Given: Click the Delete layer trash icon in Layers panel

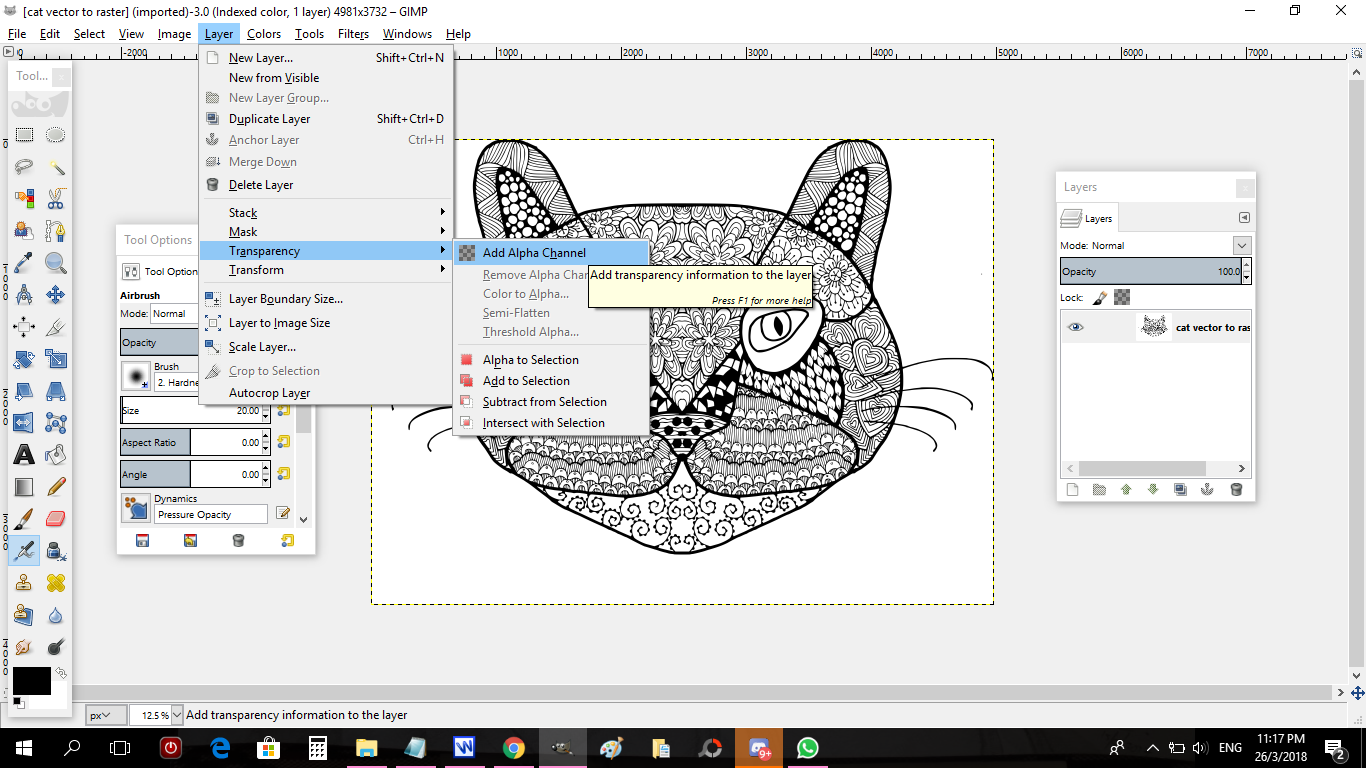Looking at the screenshot, I should (x=1236, y=490).
